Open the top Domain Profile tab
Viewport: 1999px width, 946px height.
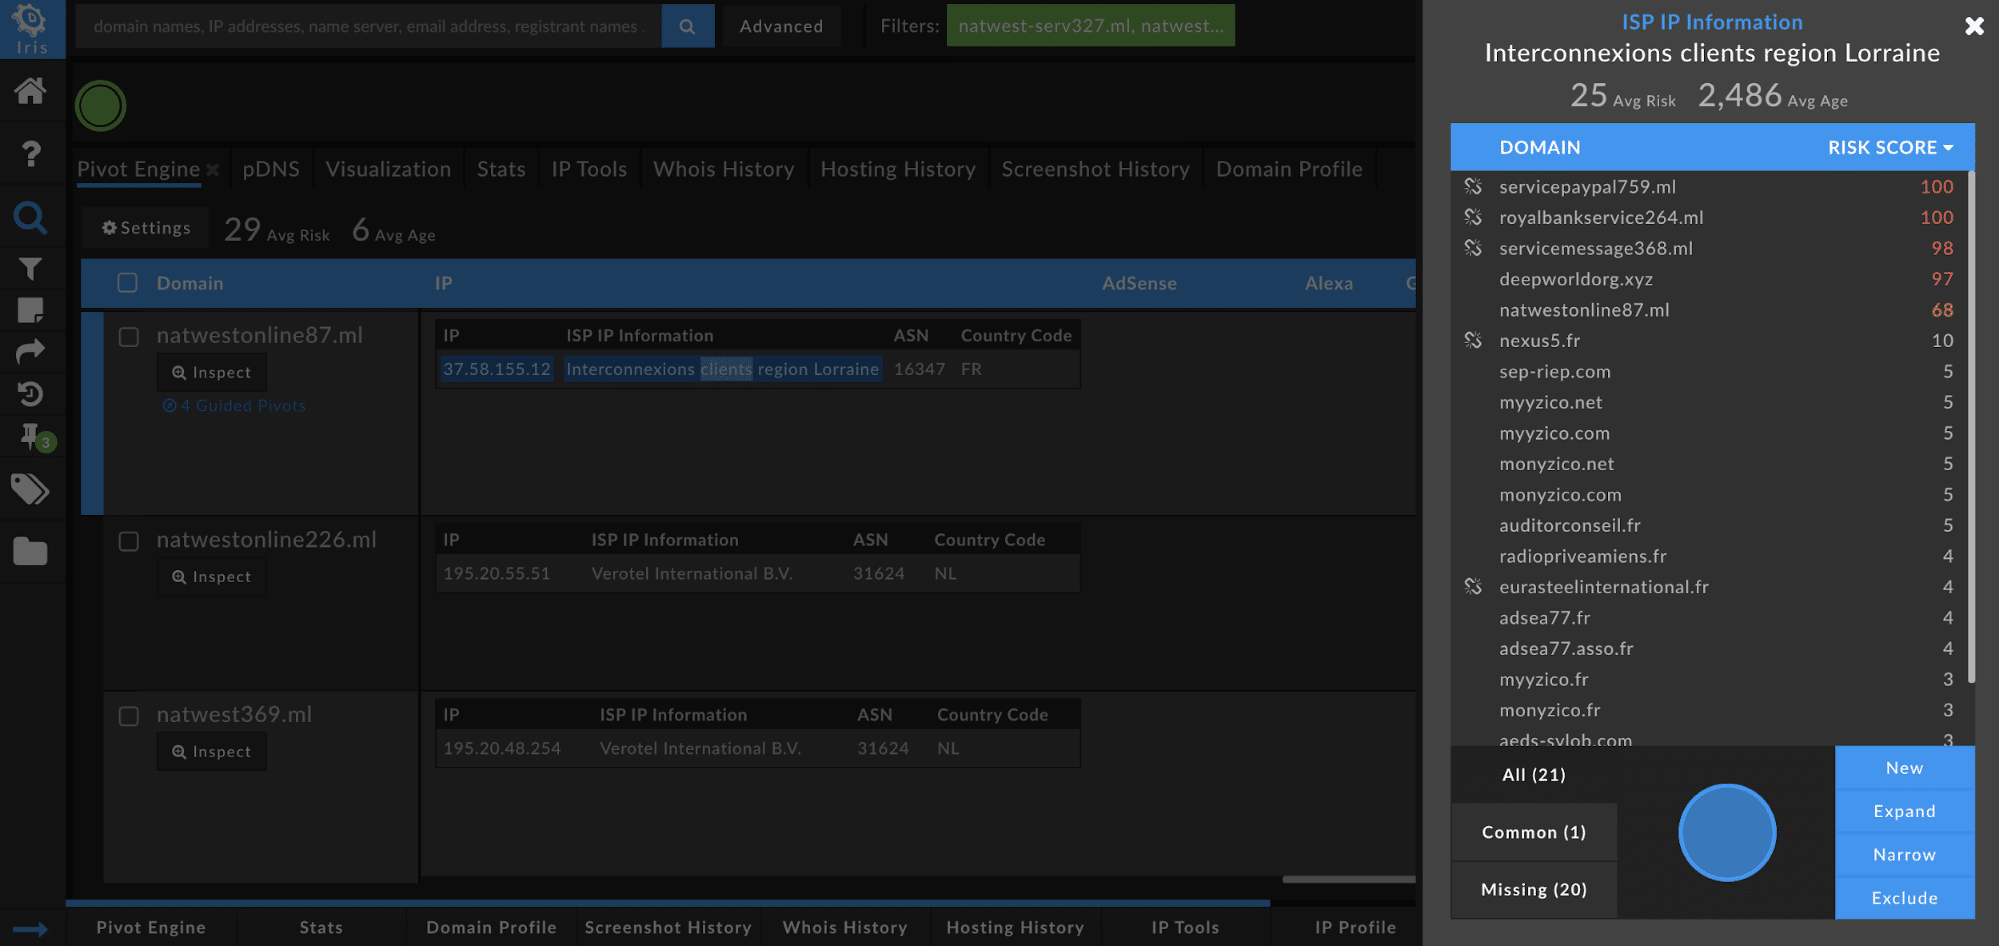(x=1289, y=169)
